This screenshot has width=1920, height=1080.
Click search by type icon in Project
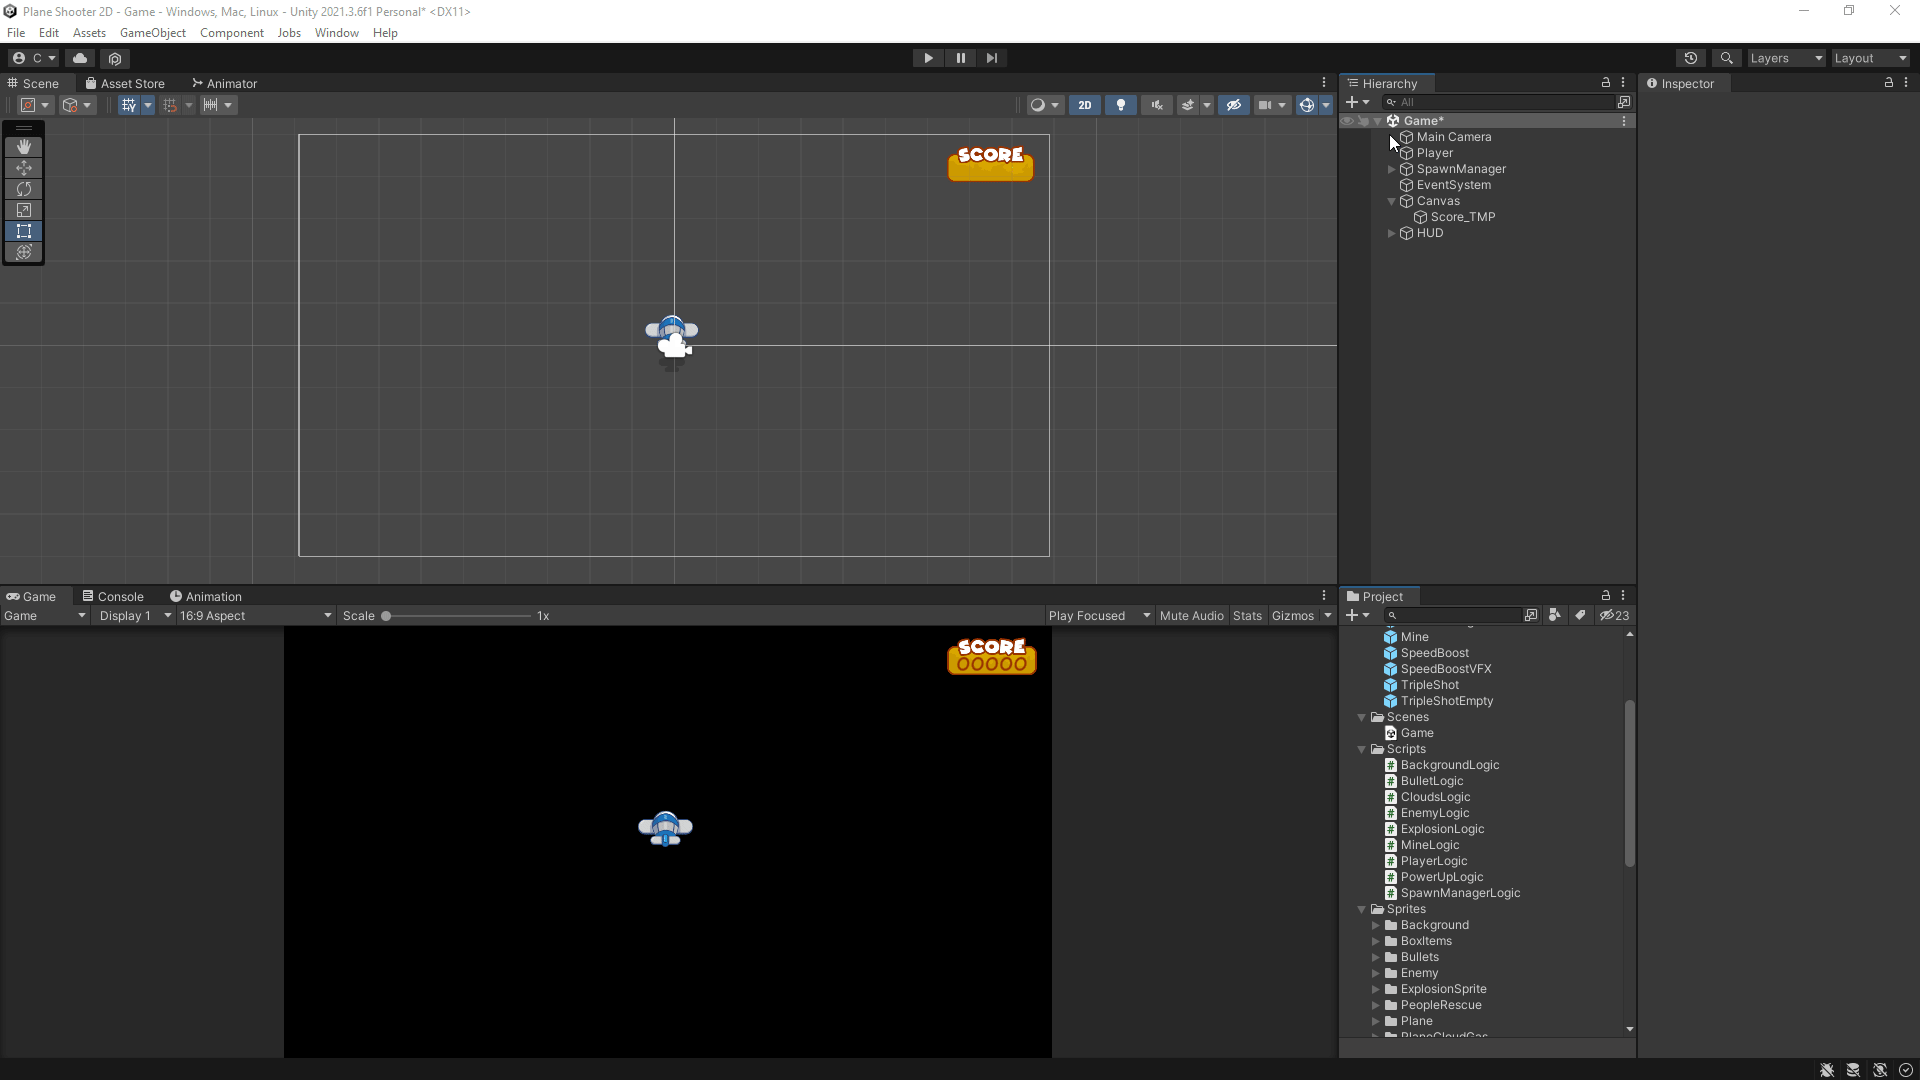(1555, 615)
